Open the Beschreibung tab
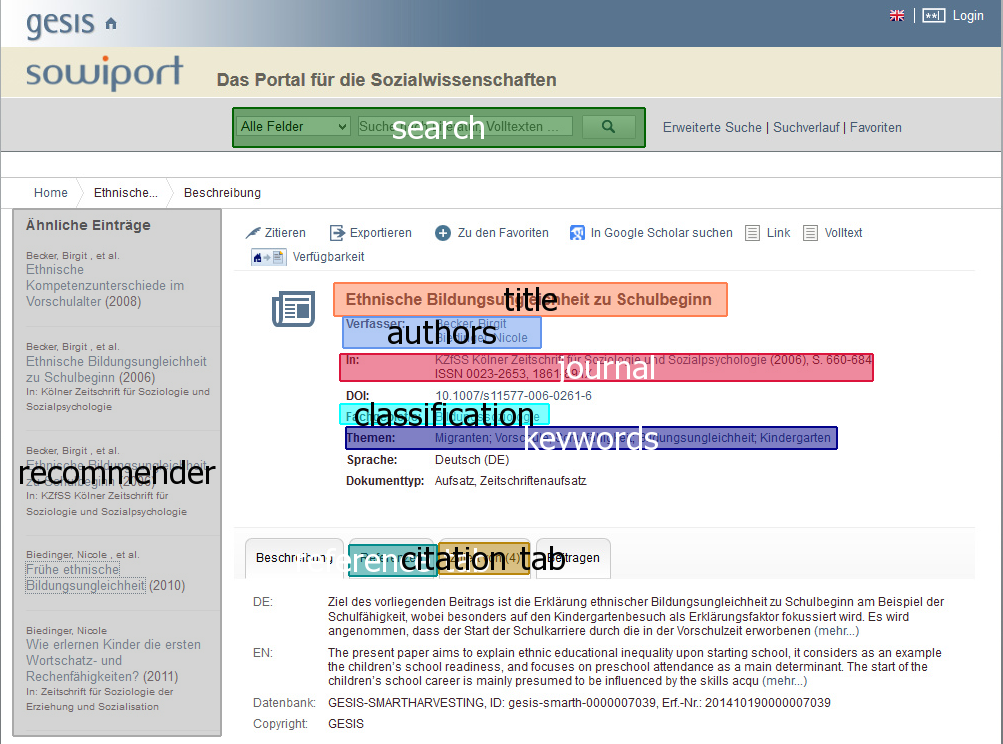 [294, 558]
